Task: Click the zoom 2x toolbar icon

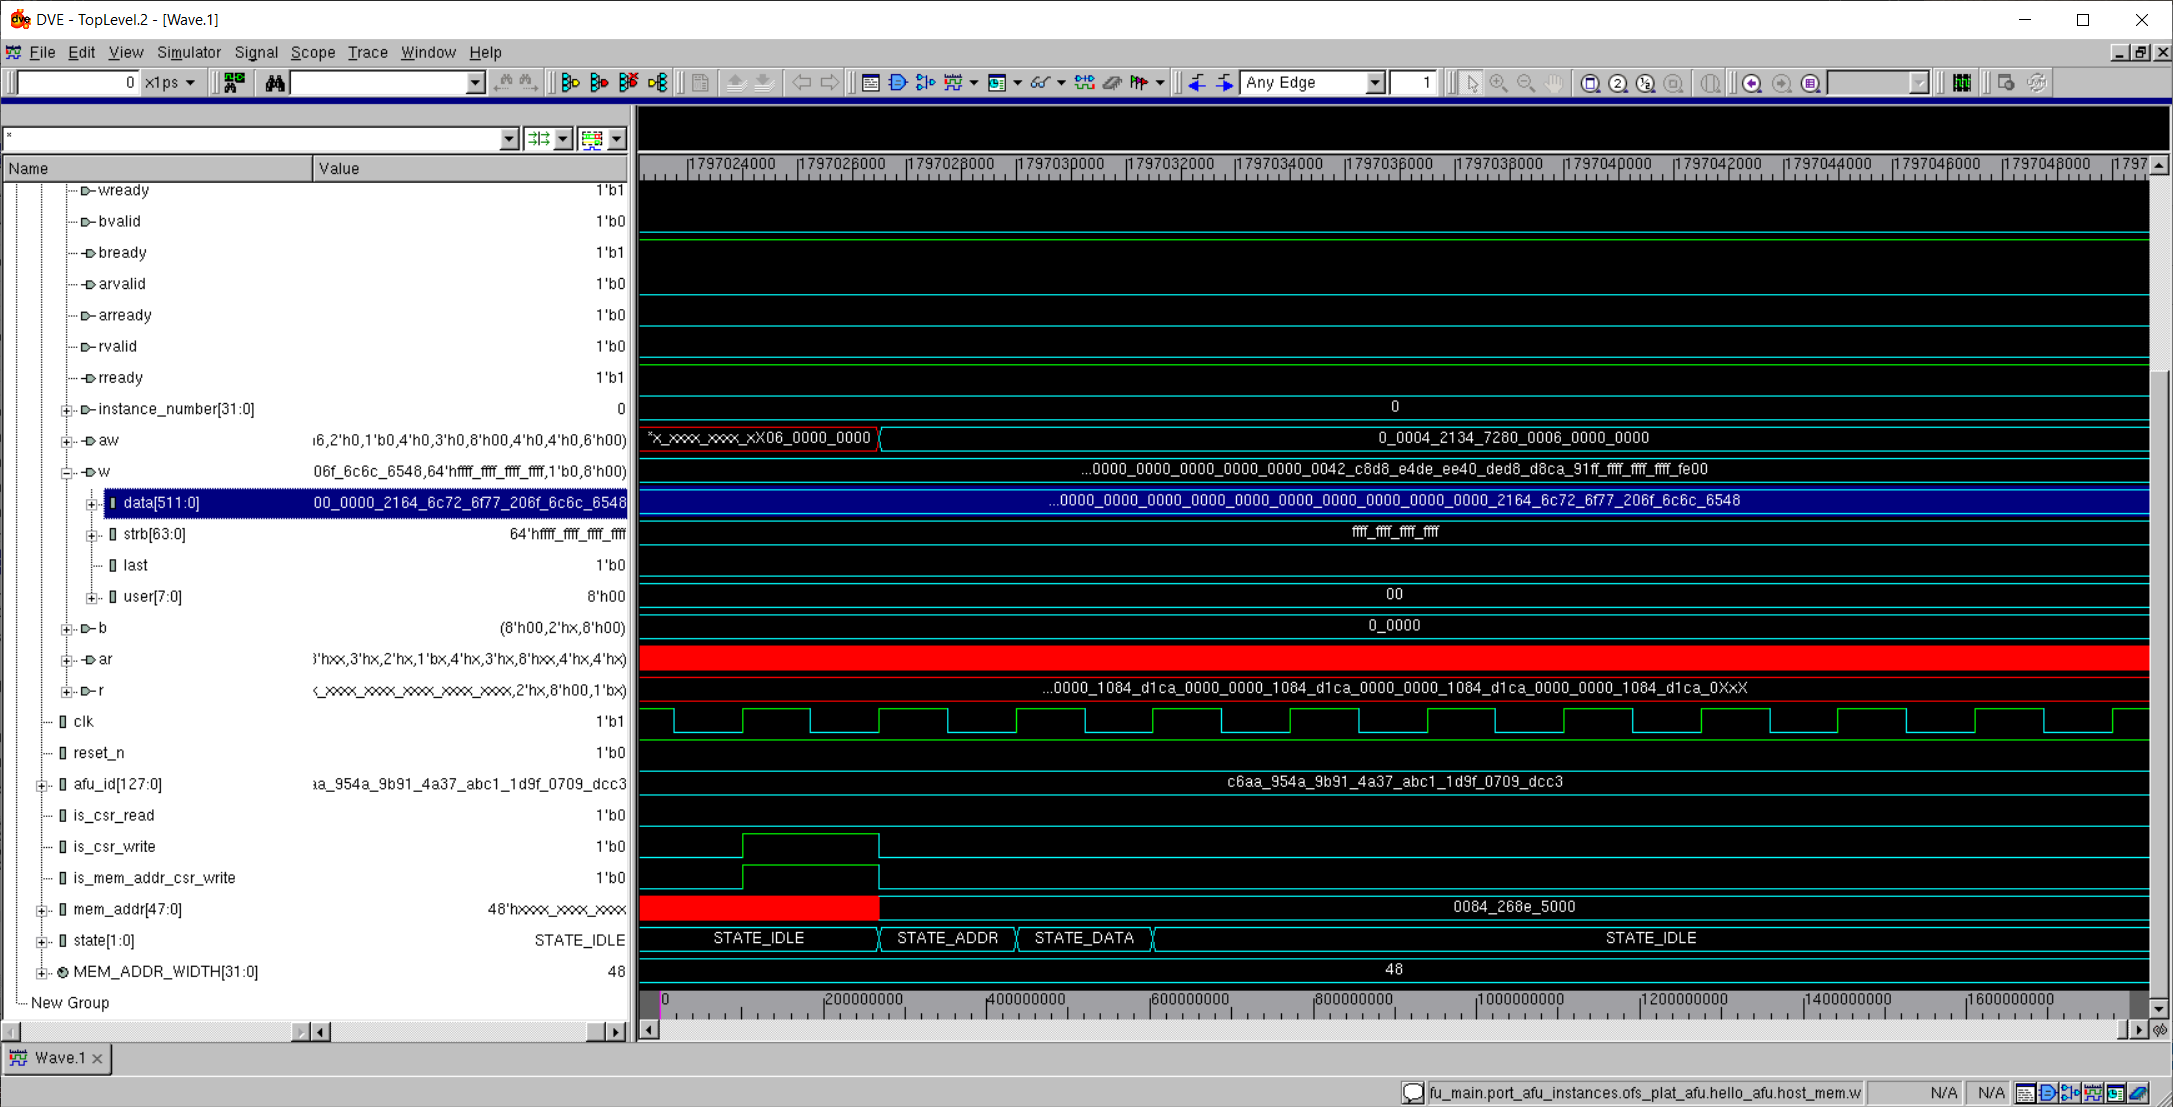Action: (x=1618, y=83)
